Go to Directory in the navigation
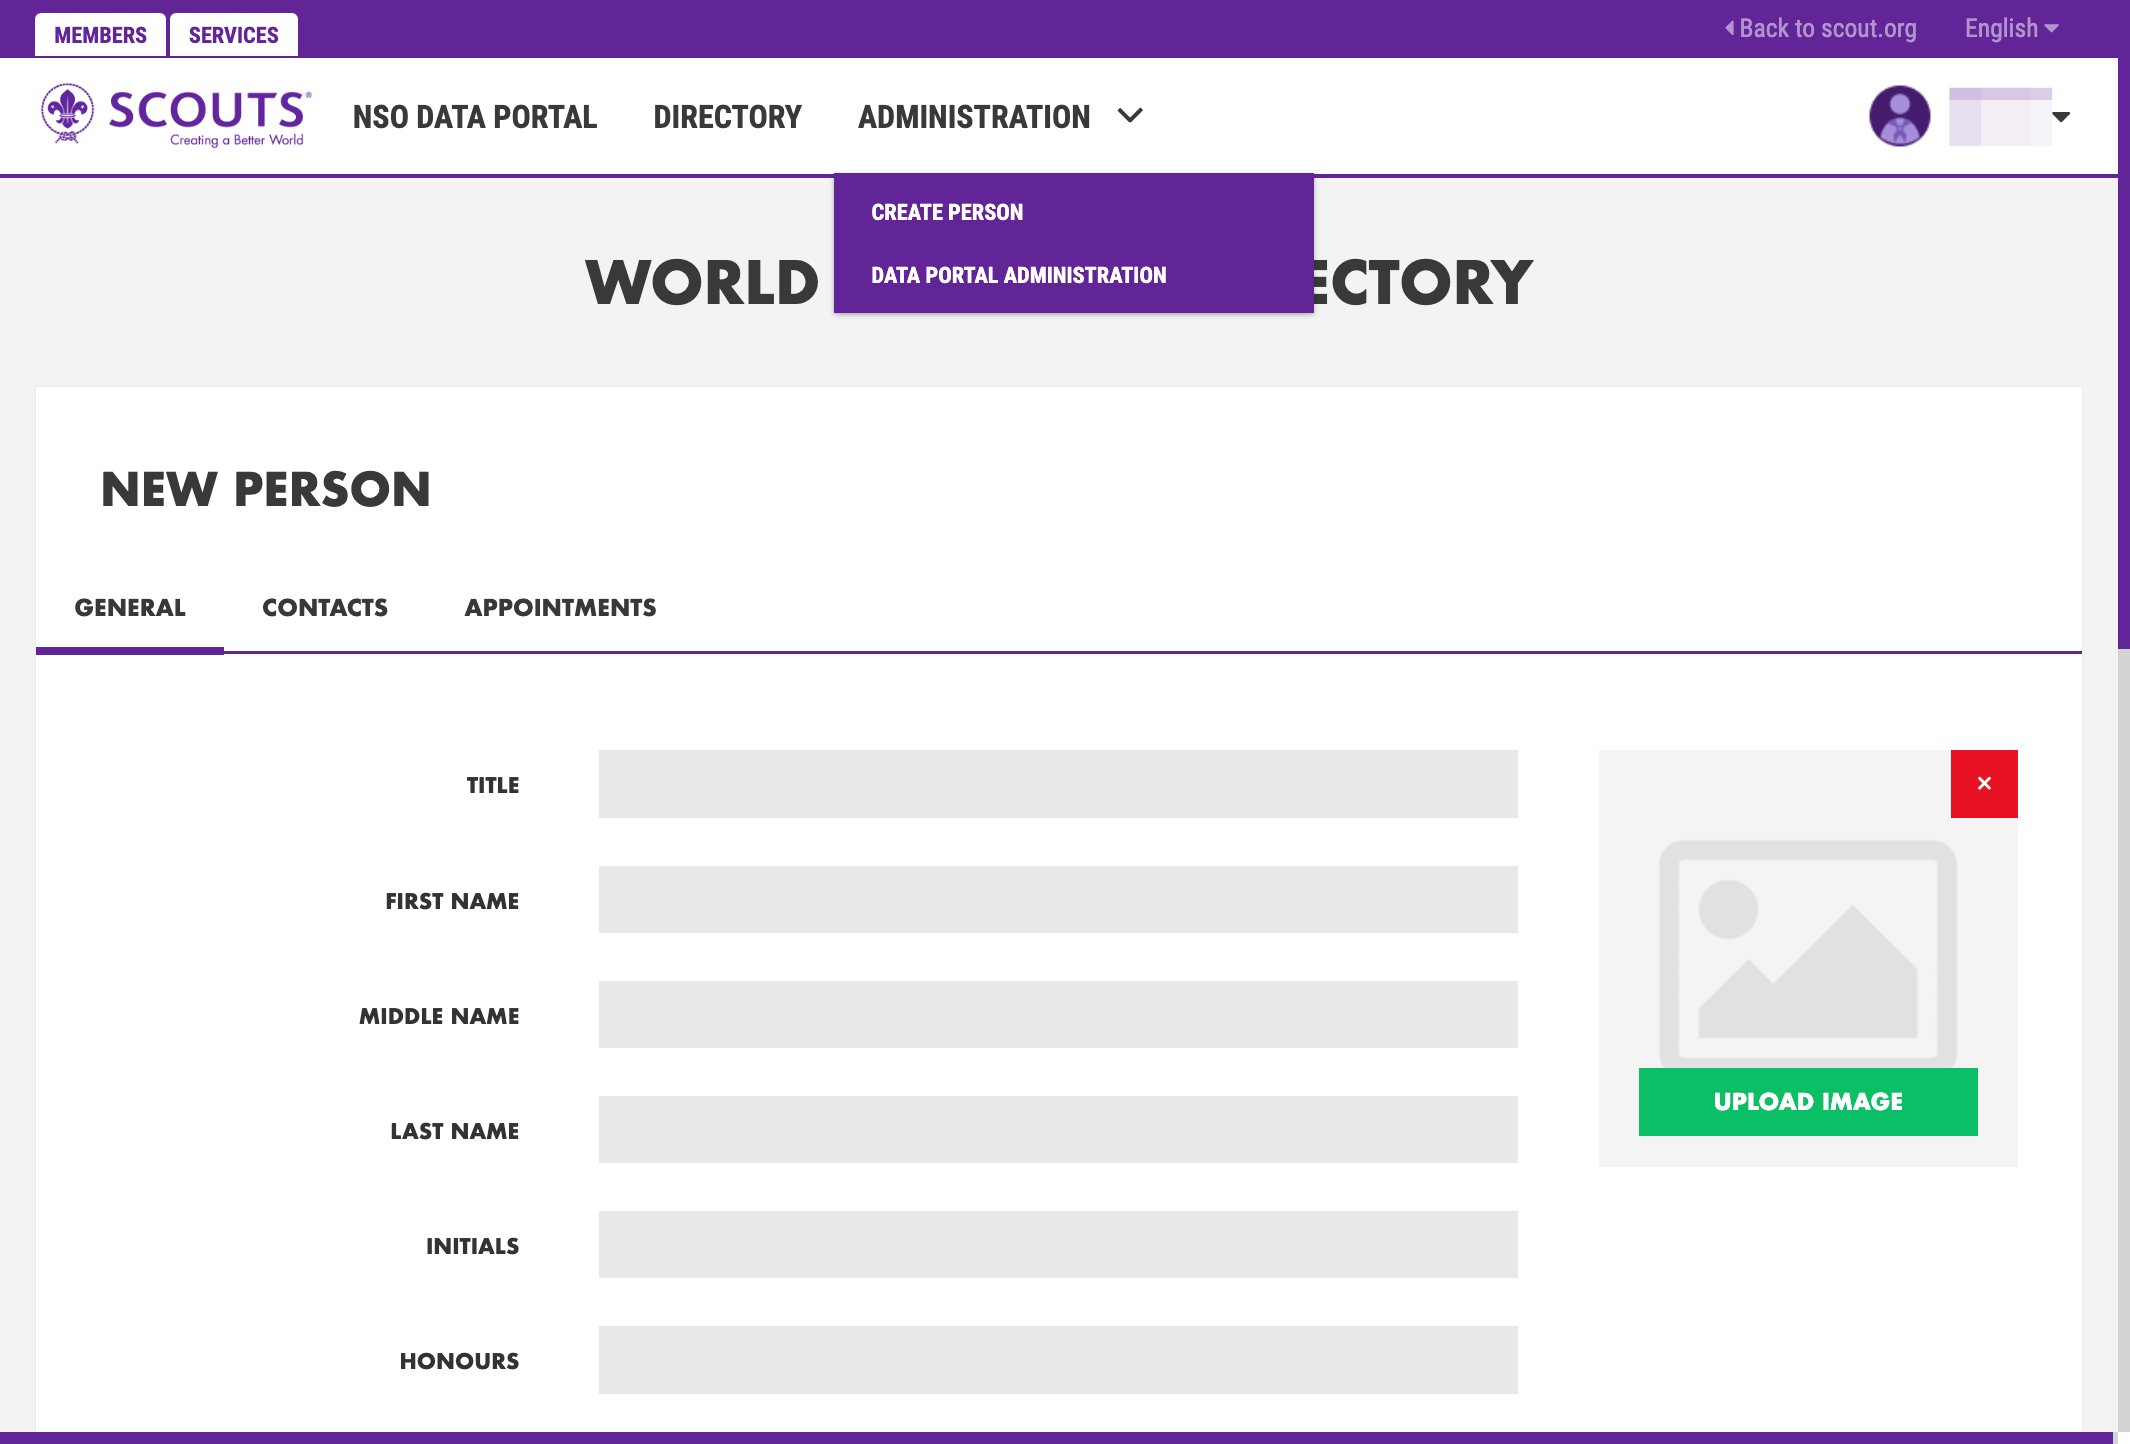This screenshot has width=2130, height=1444. coord(727,117)
